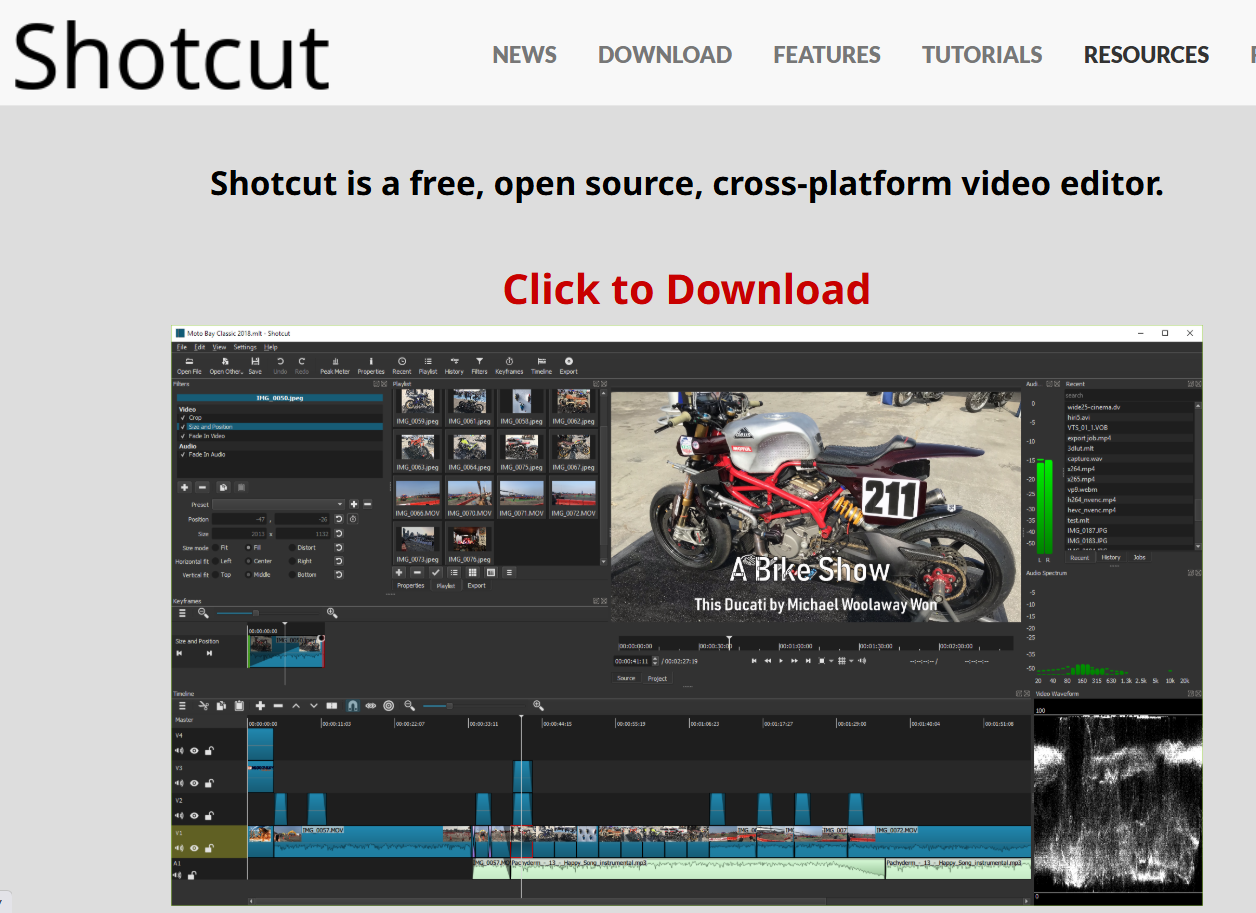Click the player scrub bar at 00:01:00:00
The width and height of the screenshot is (1256, 913).
797,646
